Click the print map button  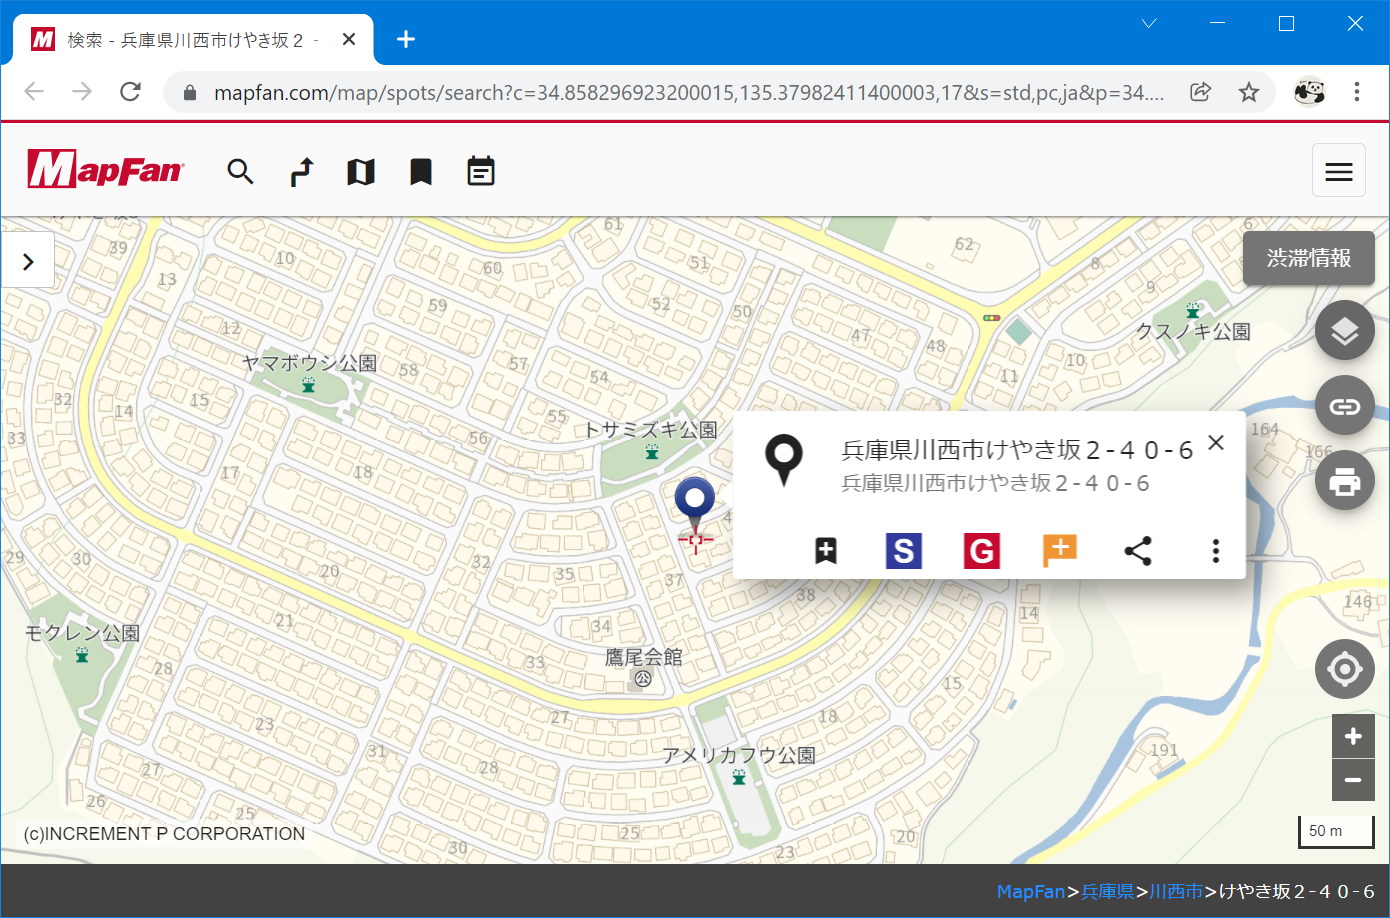click(1345, 481)
